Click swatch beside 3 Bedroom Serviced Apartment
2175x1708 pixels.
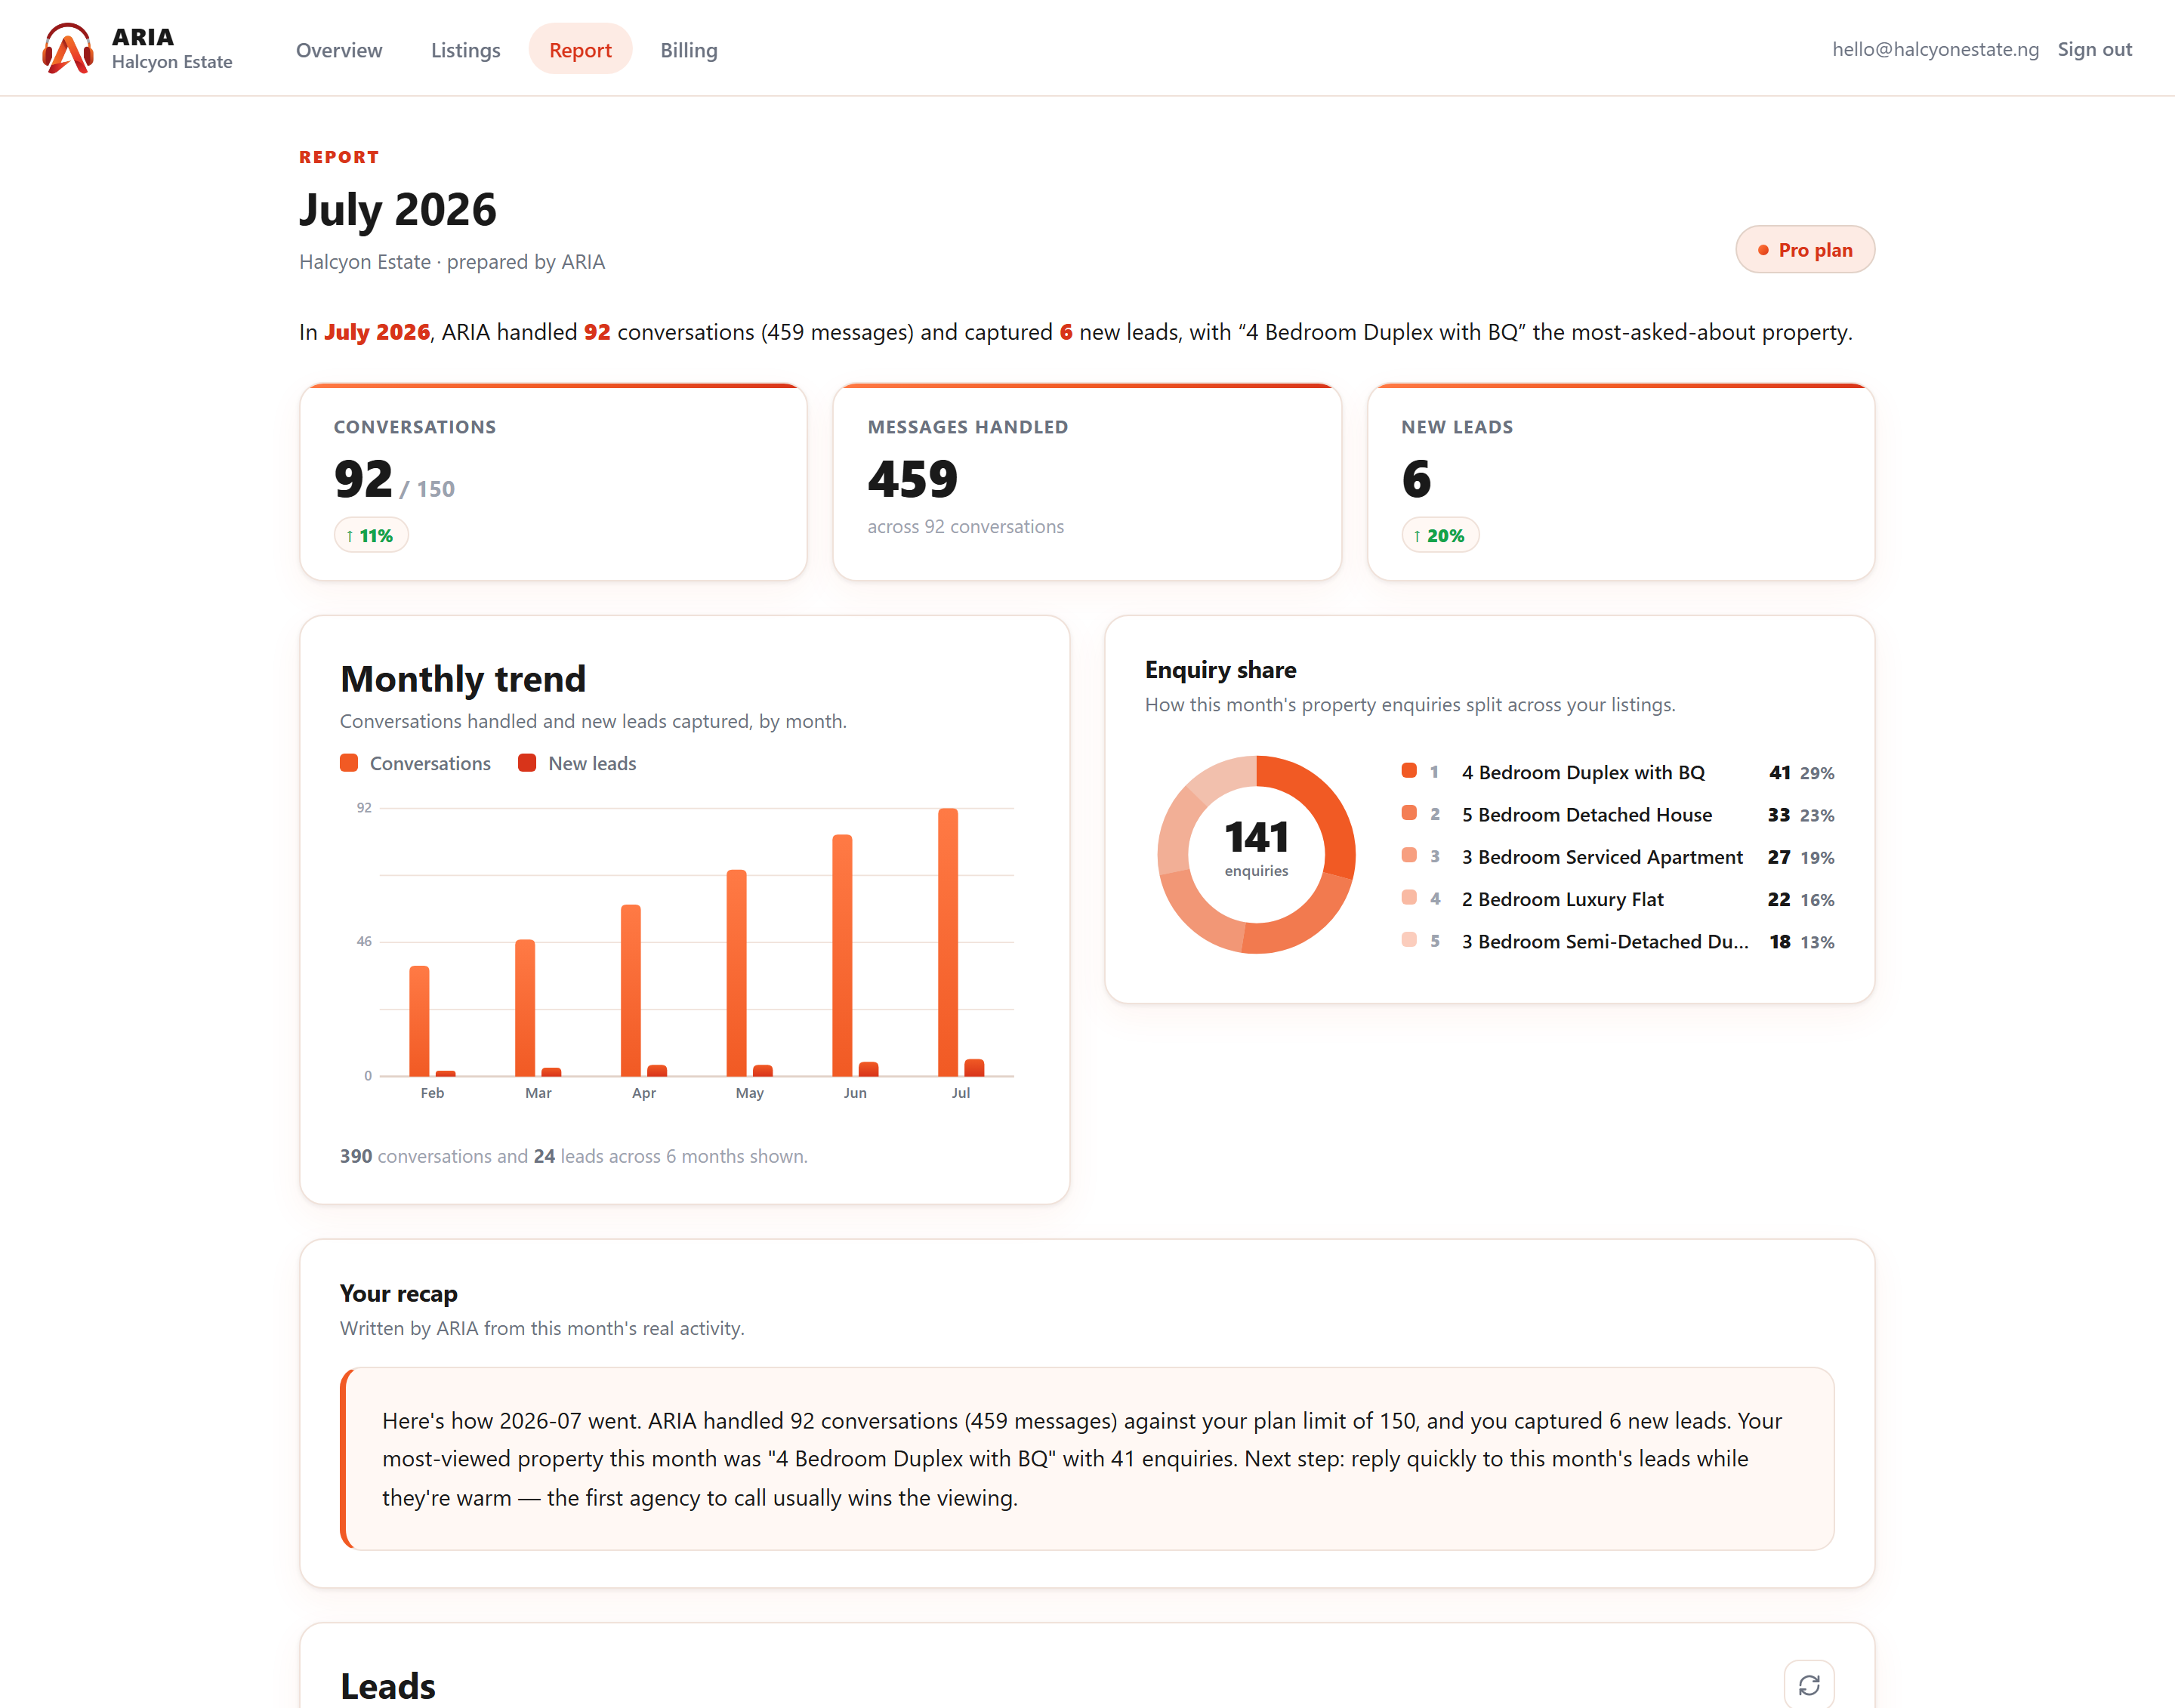[x=1409, y=855]
